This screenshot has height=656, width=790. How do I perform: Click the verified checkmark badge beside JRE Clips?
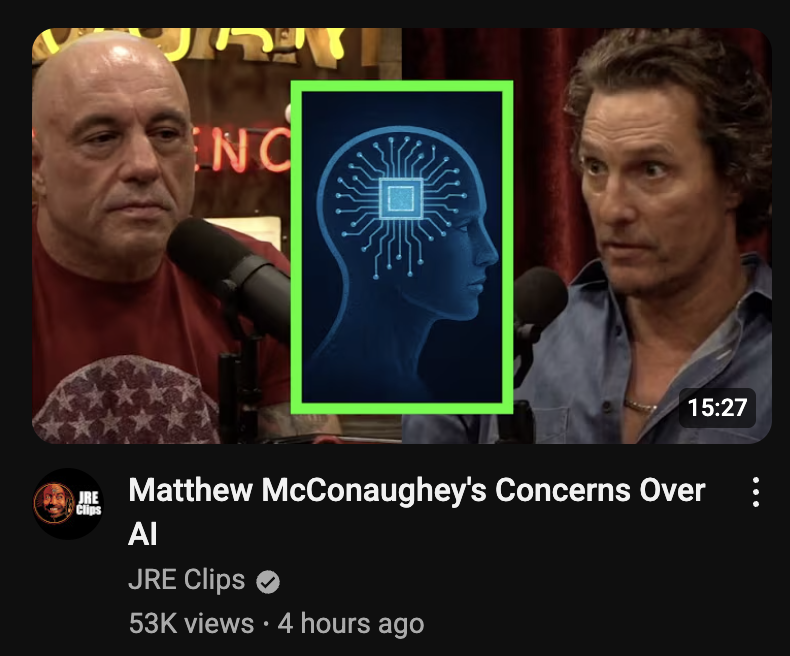268,582
